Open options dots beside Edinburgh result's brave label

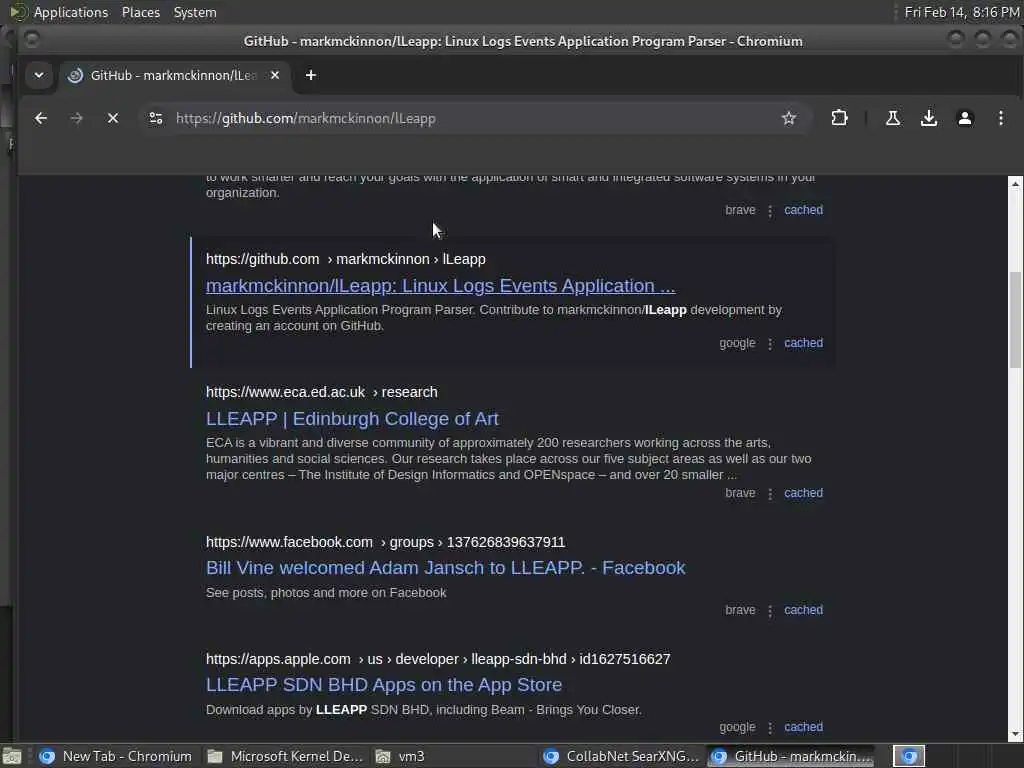click(x=770, y=494)
